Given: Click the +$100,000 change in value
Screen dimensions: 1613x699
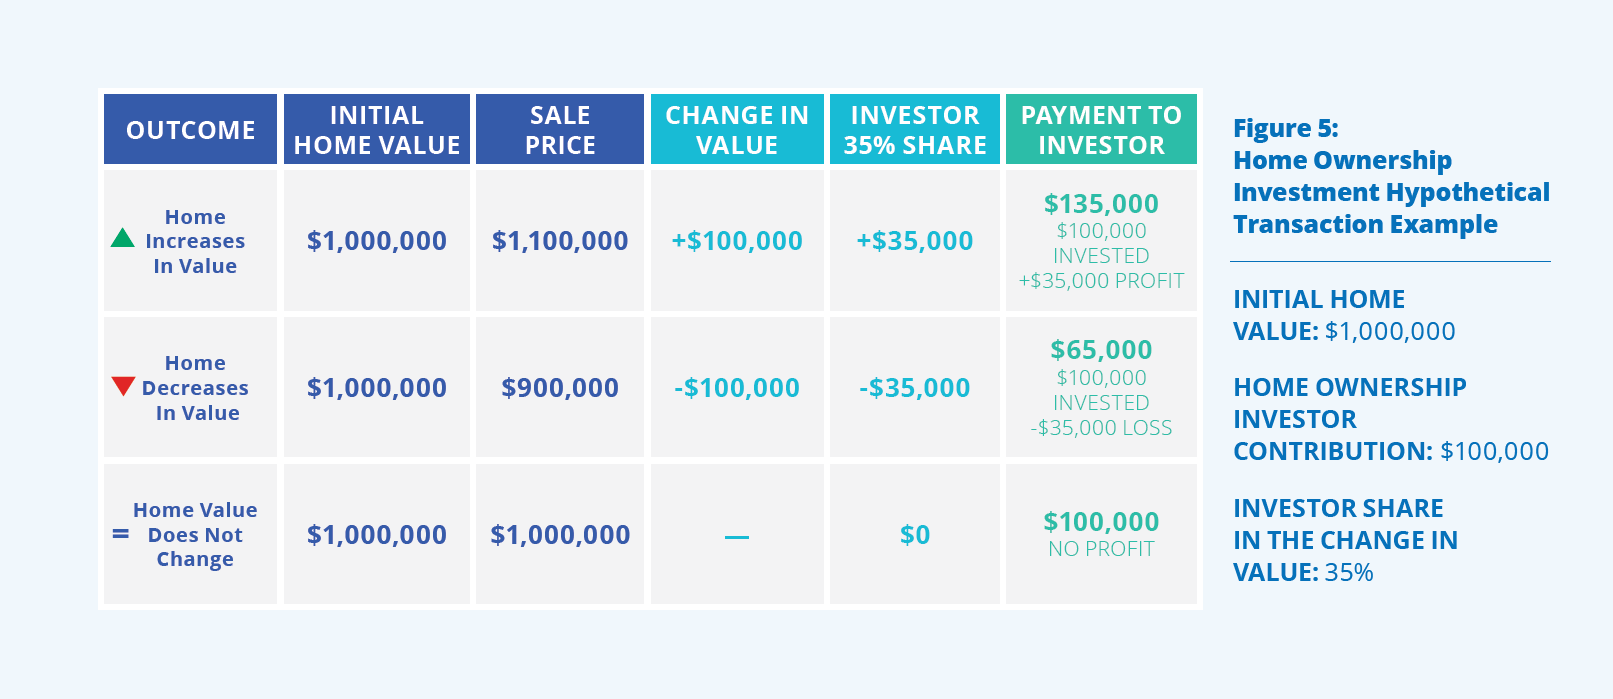Looking at the screenshot, I should tap(737, 241).
